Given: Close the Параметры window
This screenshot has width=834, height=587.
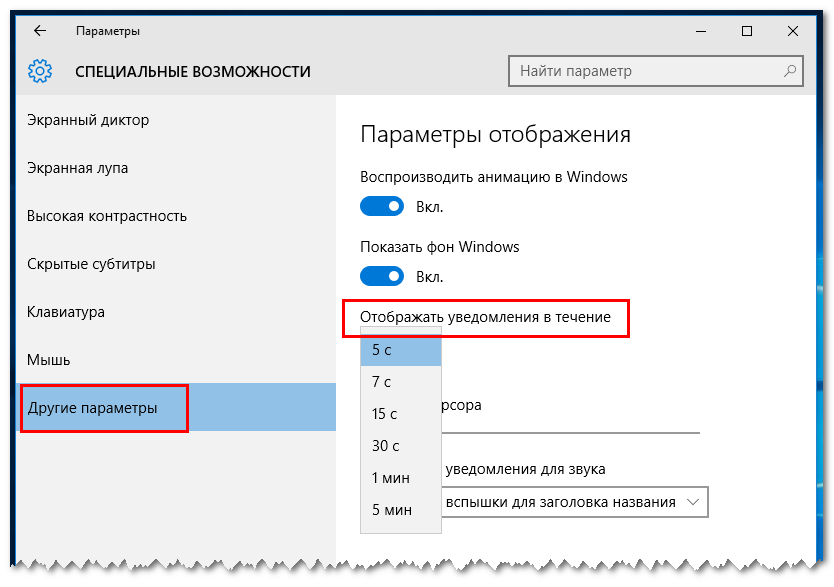Looking at the screenshot, I should pyautogui.click(x=793, y=31).
